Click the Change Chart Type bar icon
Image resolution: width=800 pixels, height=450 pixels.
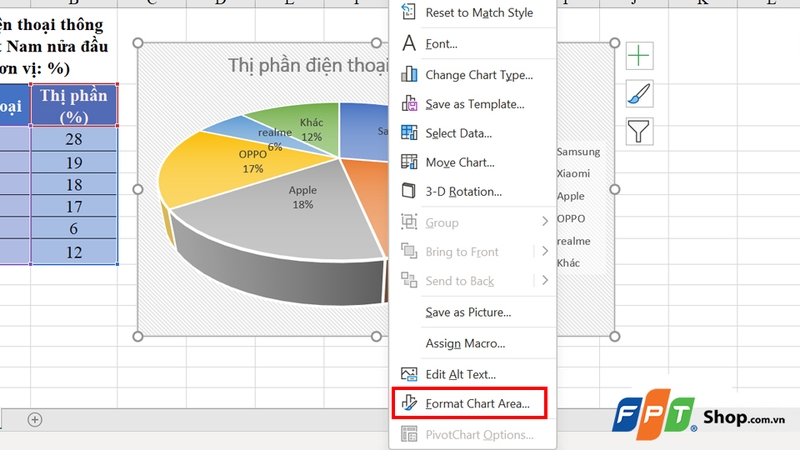pyautogui.click(x=409, y=74)
